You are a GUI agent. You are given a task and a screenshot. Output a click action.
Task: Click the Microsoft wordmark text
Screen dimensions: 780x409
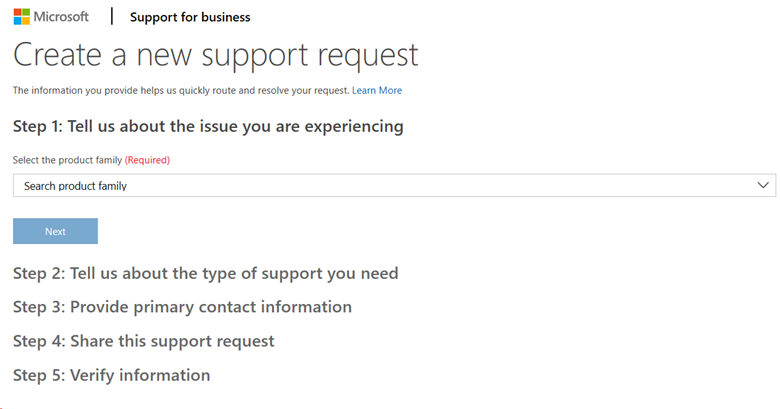(x=60, y=17)
